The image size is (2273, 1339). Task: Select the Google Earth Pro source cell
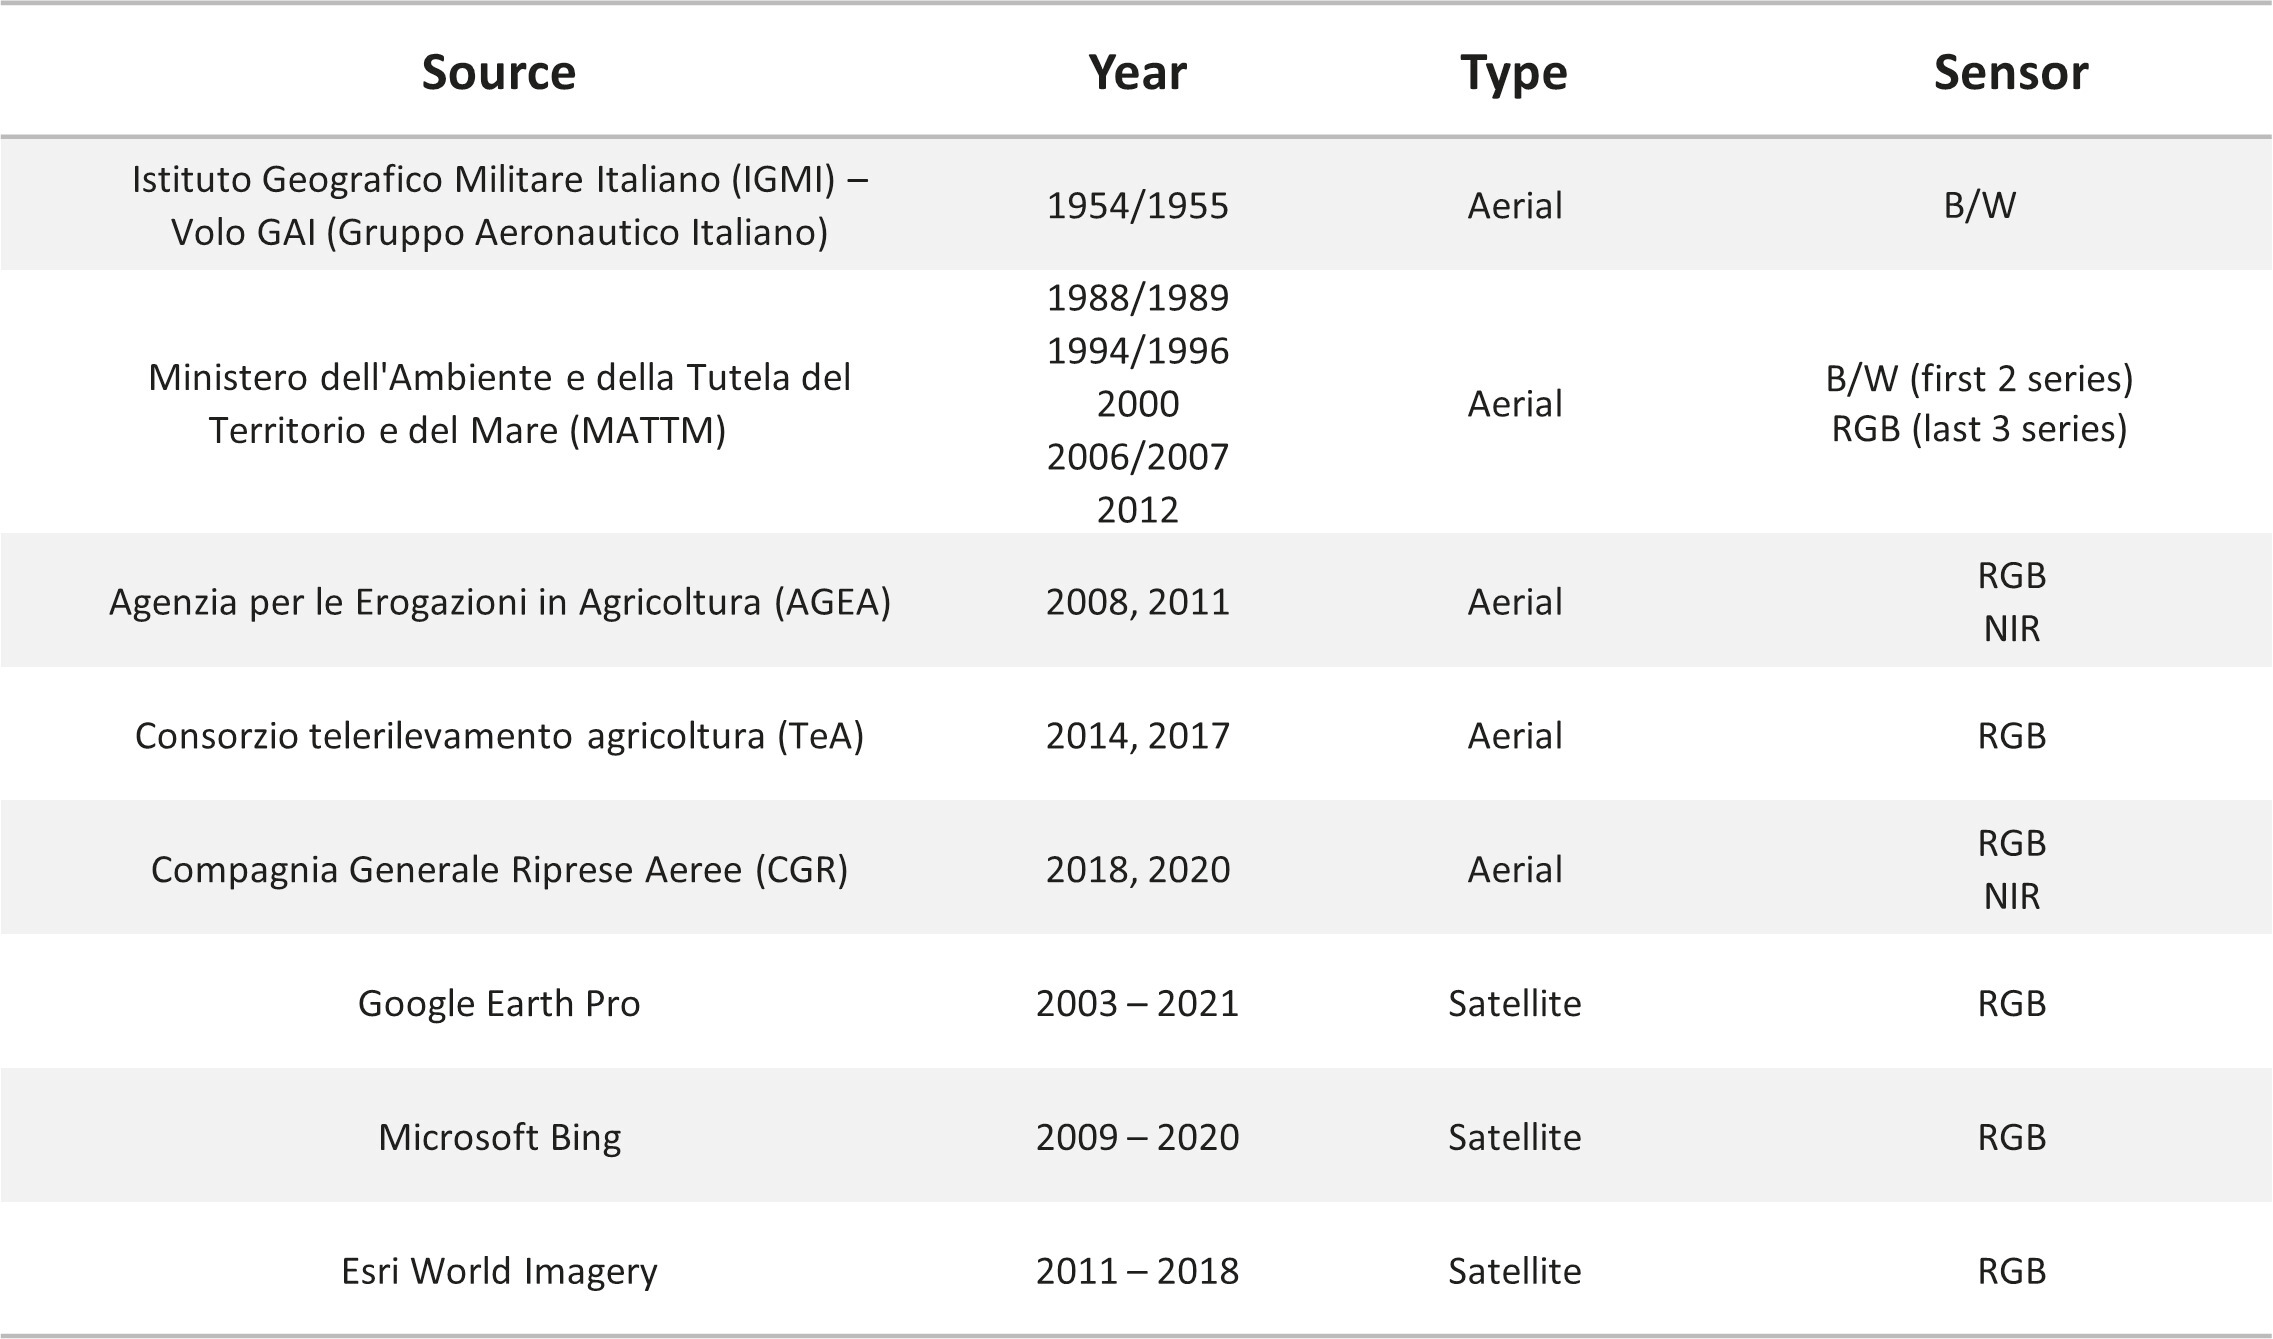pos(499,1003)
